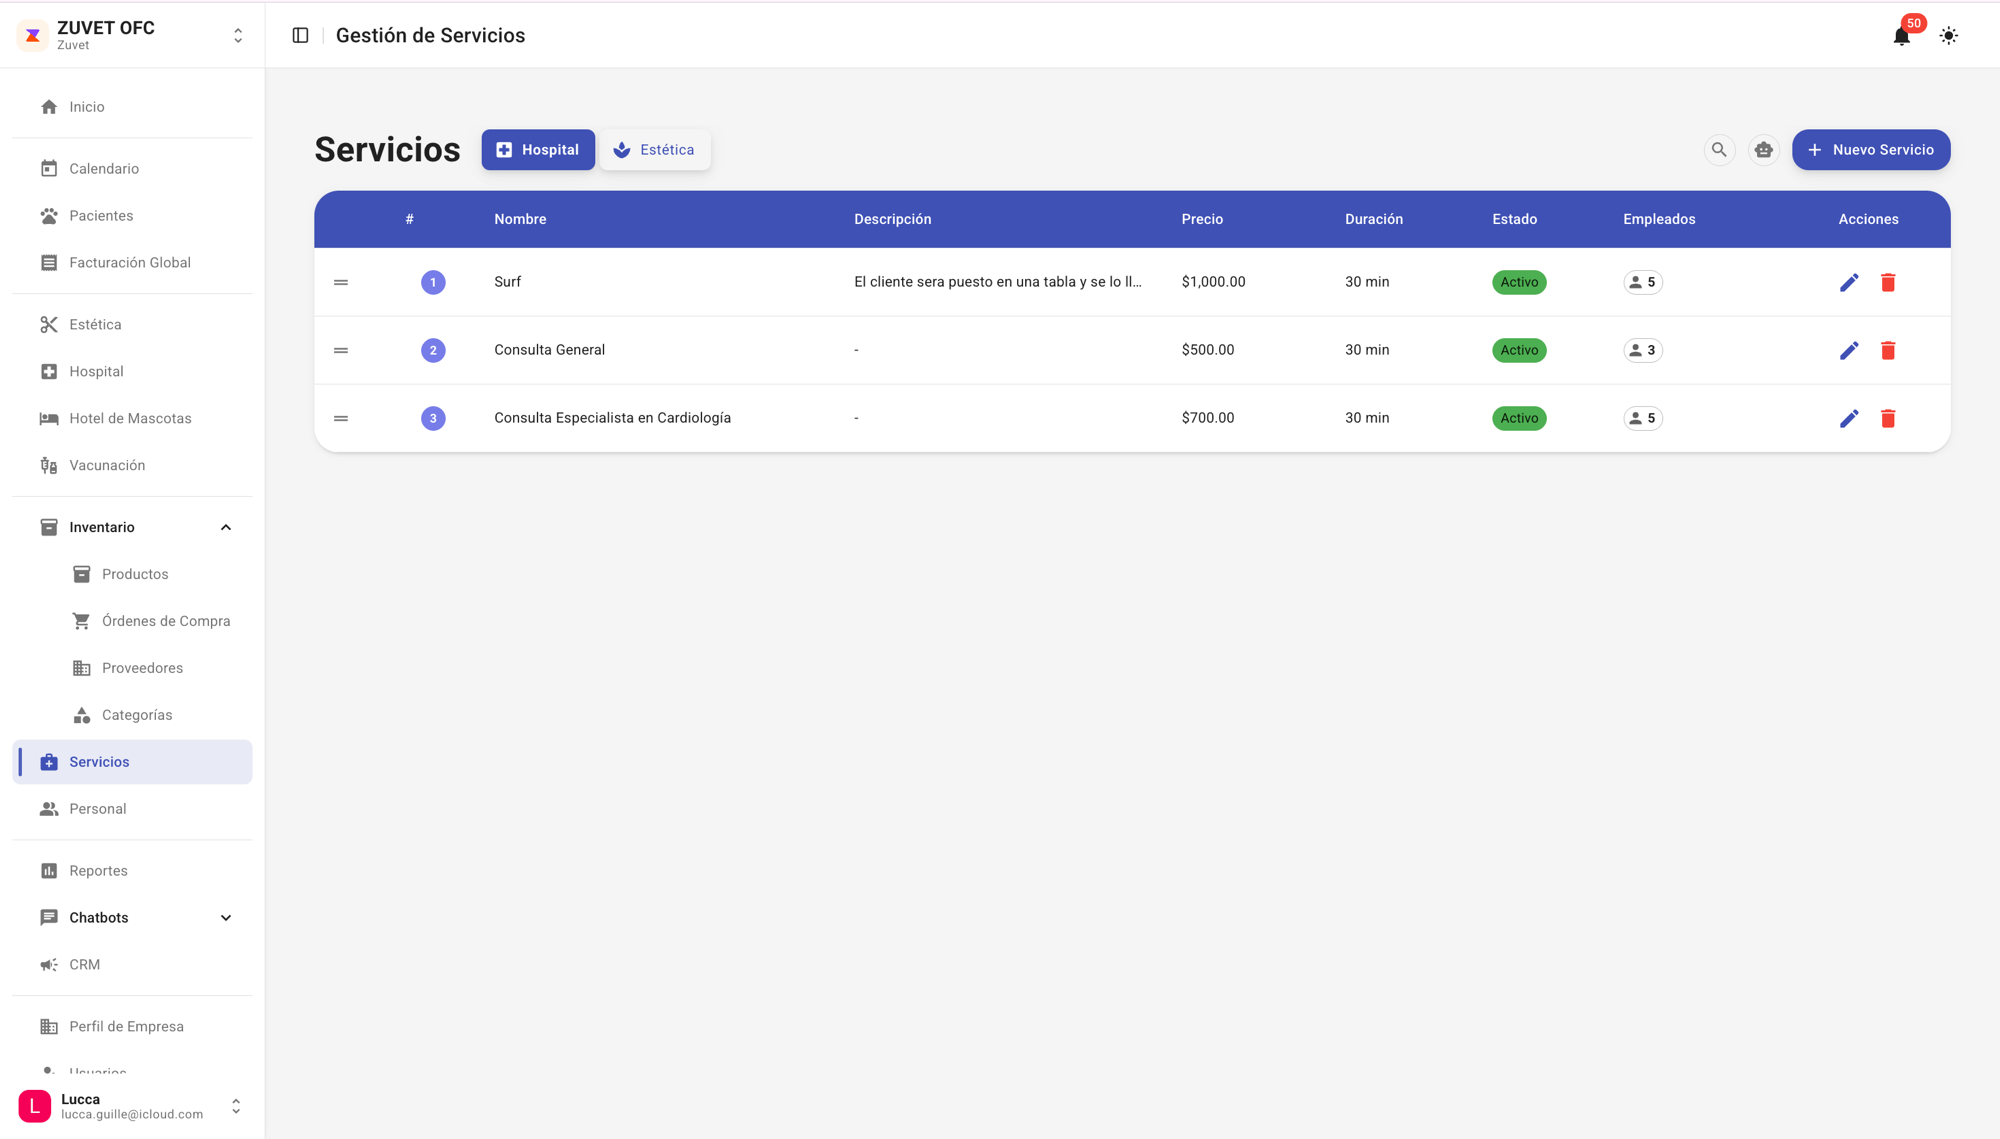2000x1139 pixels.
Task: Click Lucca's profile avatar
Action: (x=35, y=1106)
